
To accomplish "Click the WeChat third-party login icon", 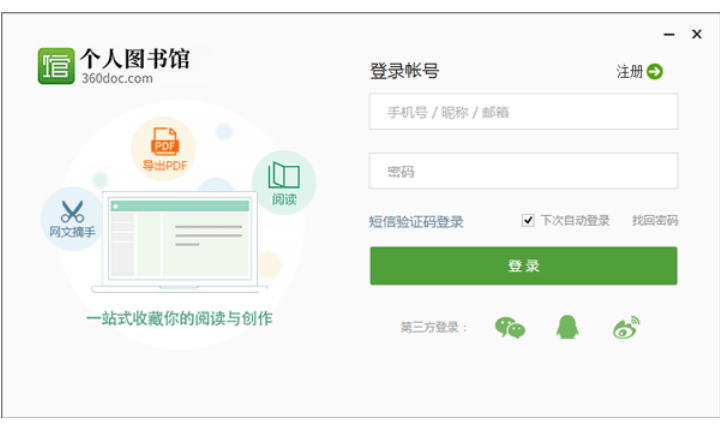I will (x=510, y=328).
